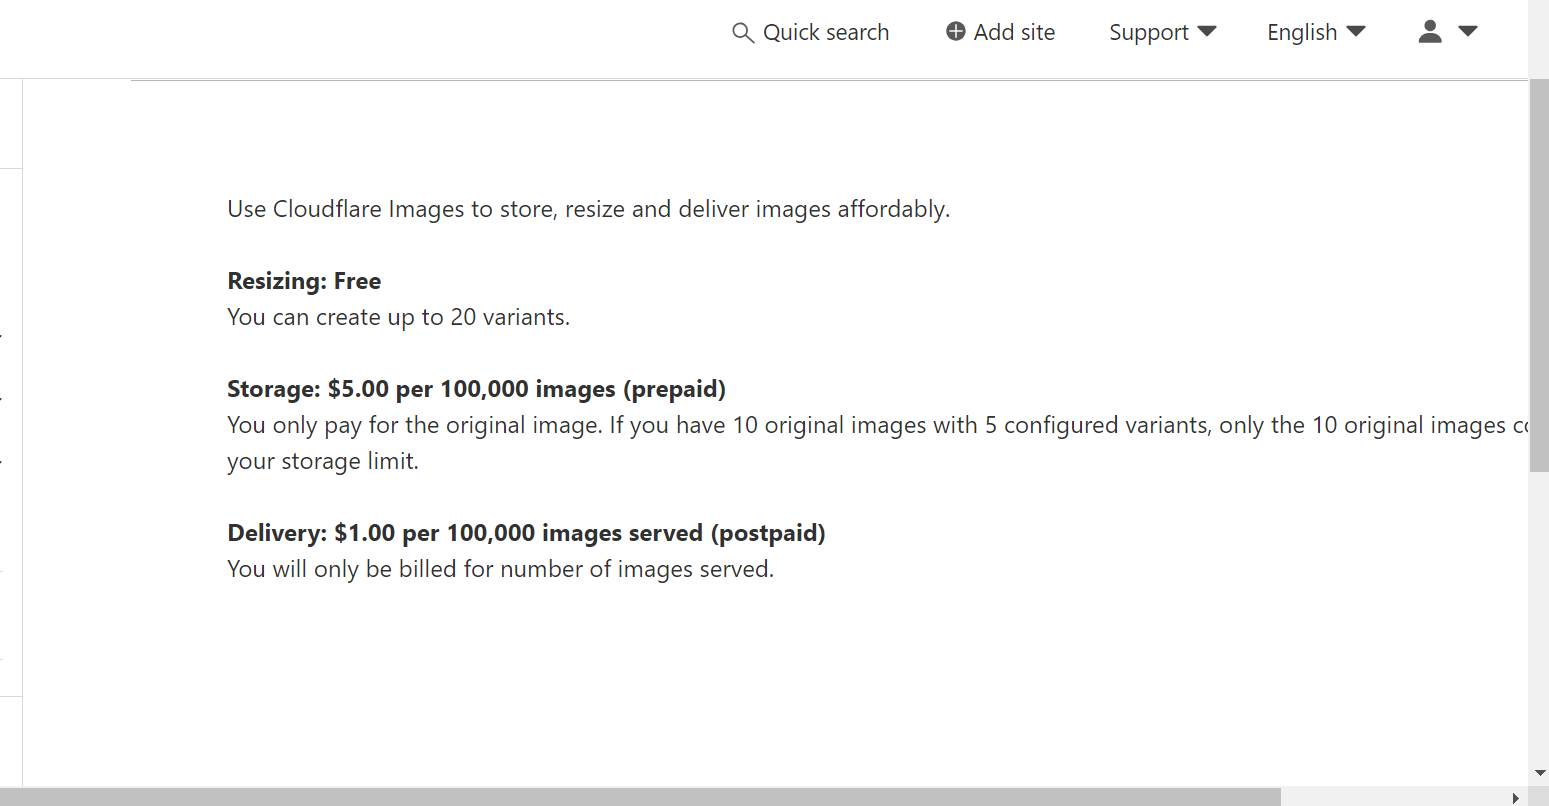Viewport: 1549px width, 806px height.
Task: Click the scroll right arrow
Action: (1516, 797)
